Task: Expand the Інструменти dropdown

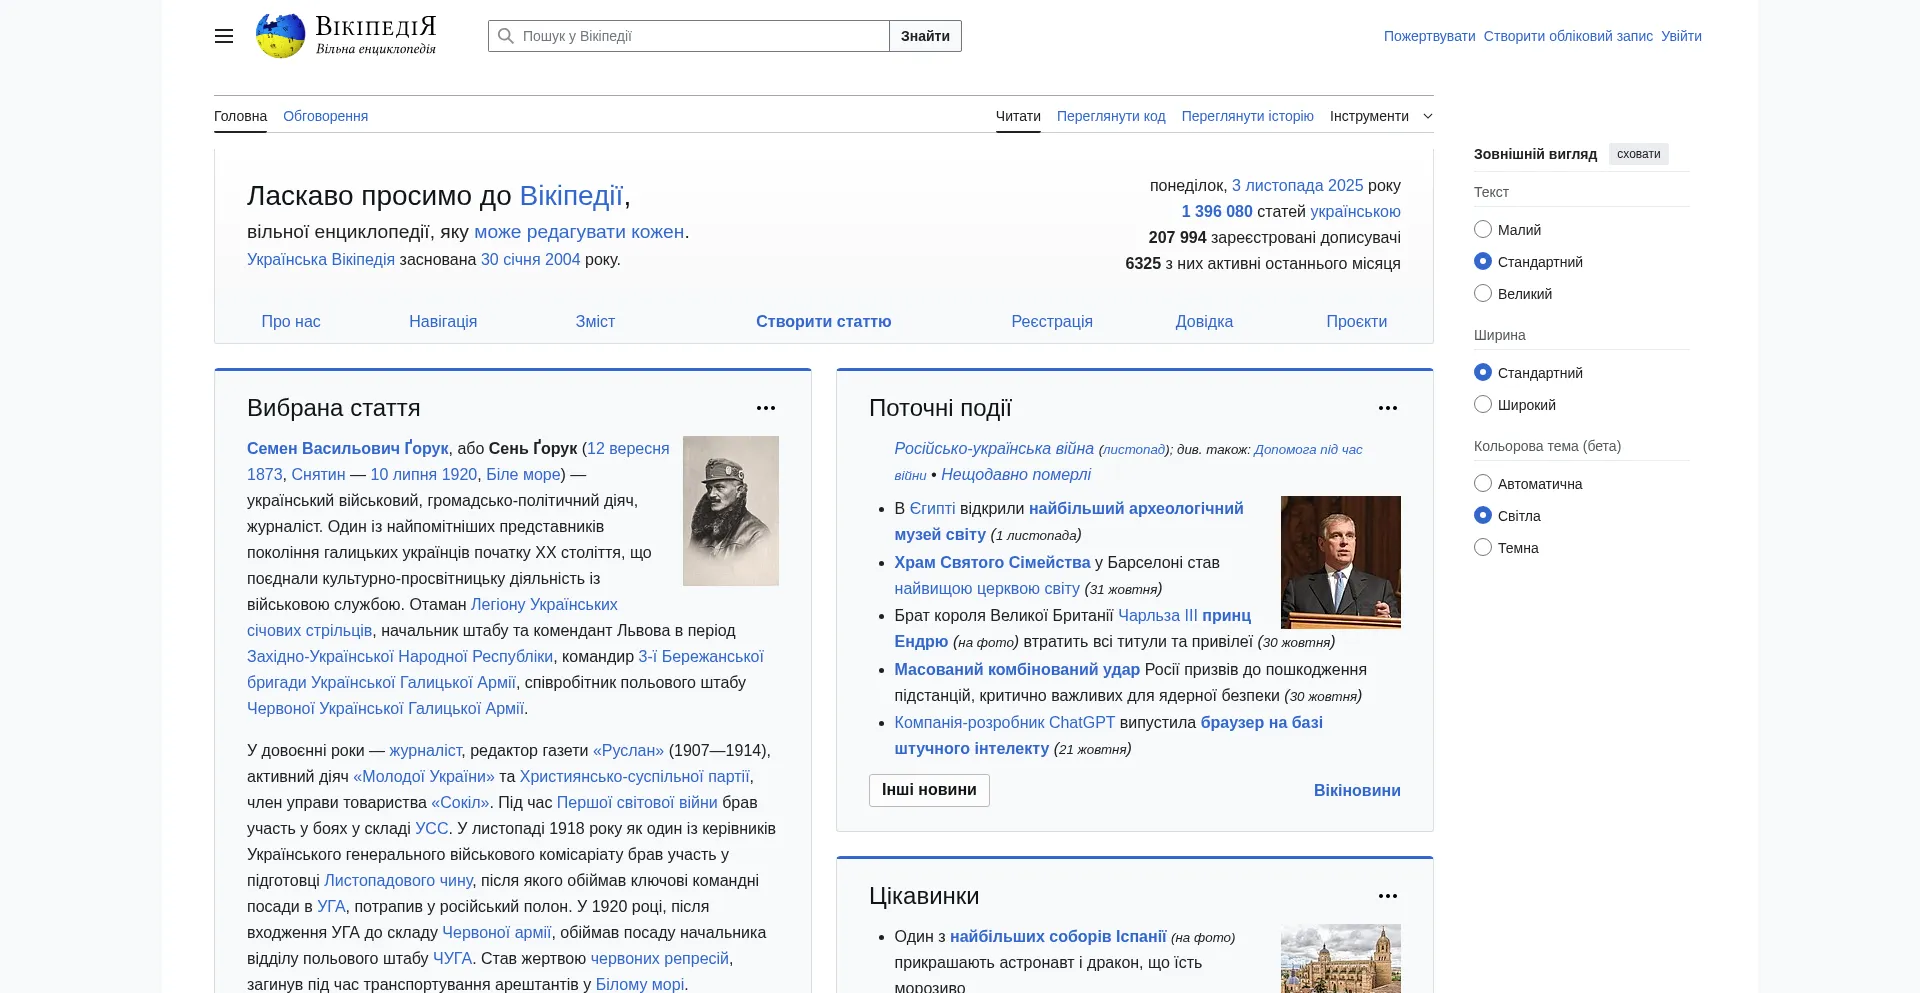Action: pos(1380,116)
